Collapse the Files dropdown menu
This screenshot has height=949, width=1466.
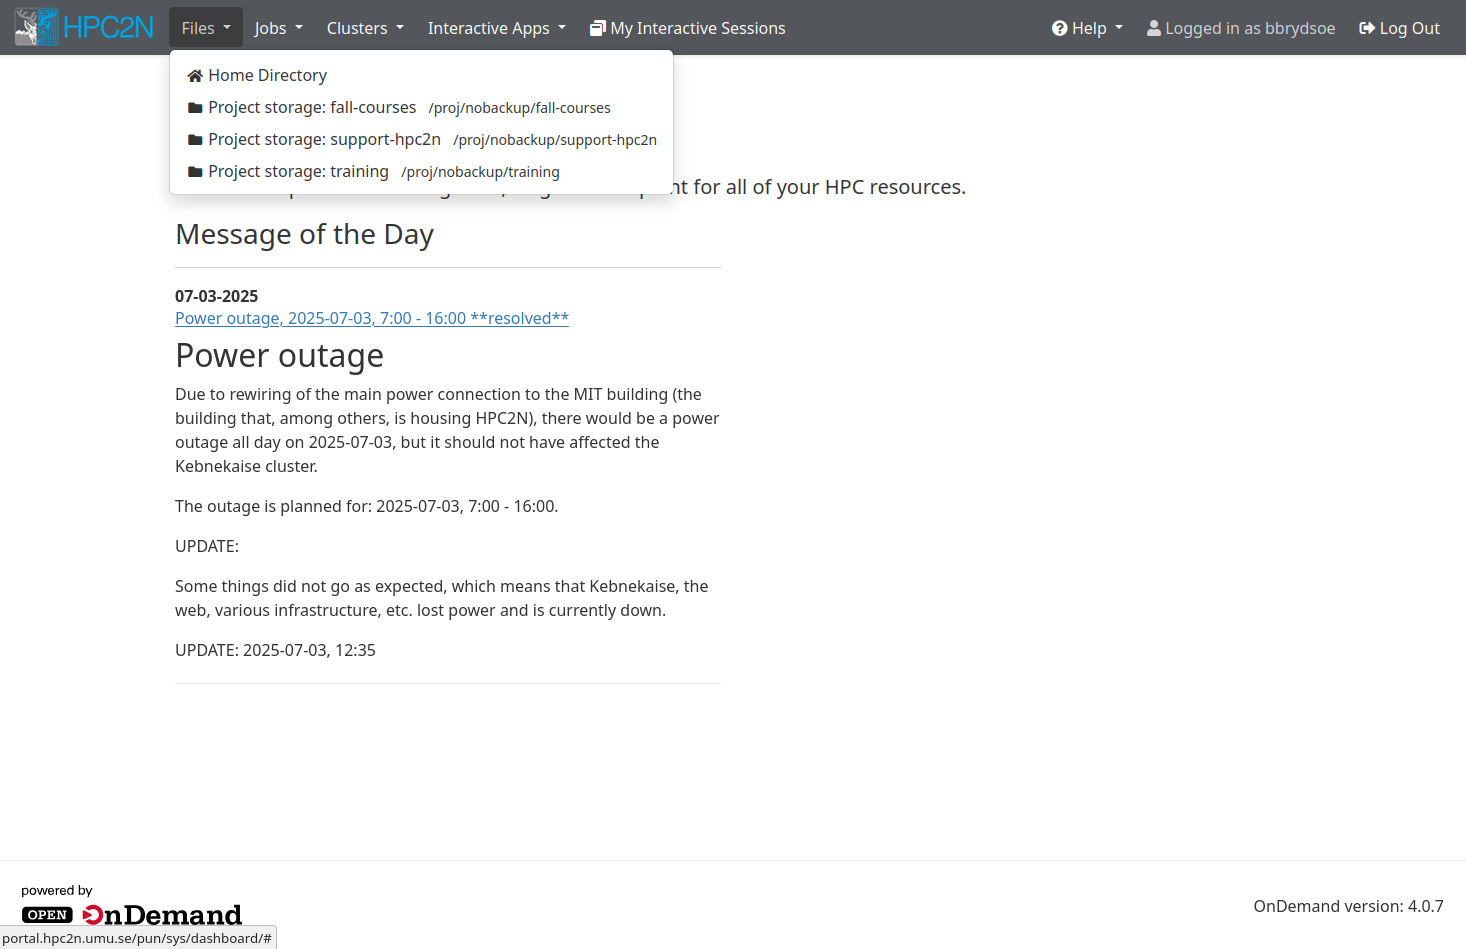206,28
